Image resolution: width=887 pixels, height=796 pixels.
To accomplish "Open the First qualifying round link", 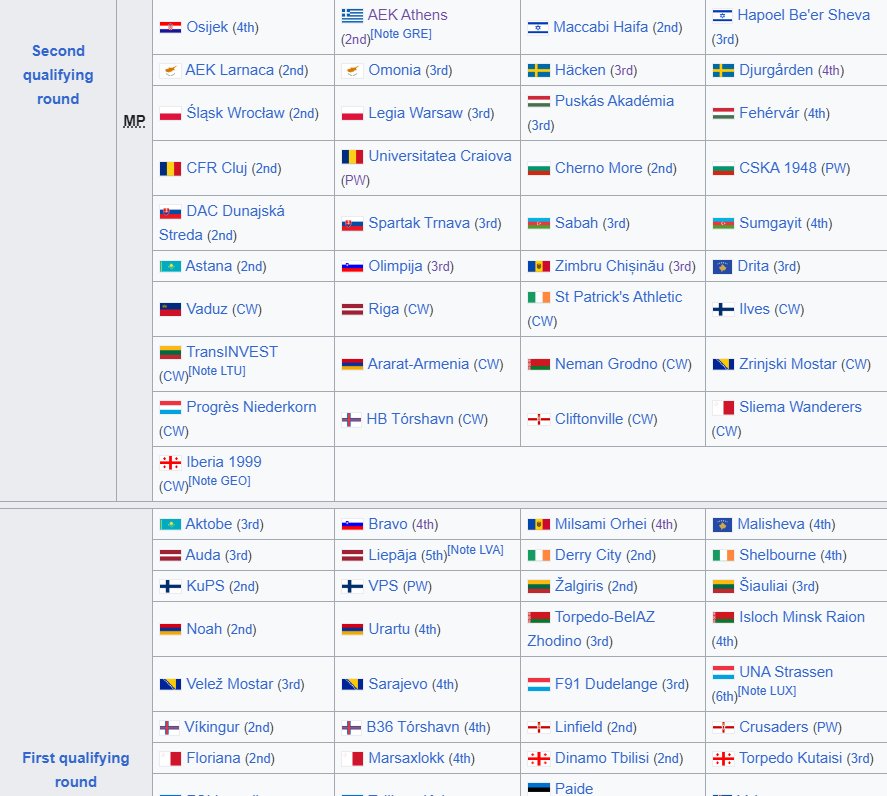I will (76, 769).
